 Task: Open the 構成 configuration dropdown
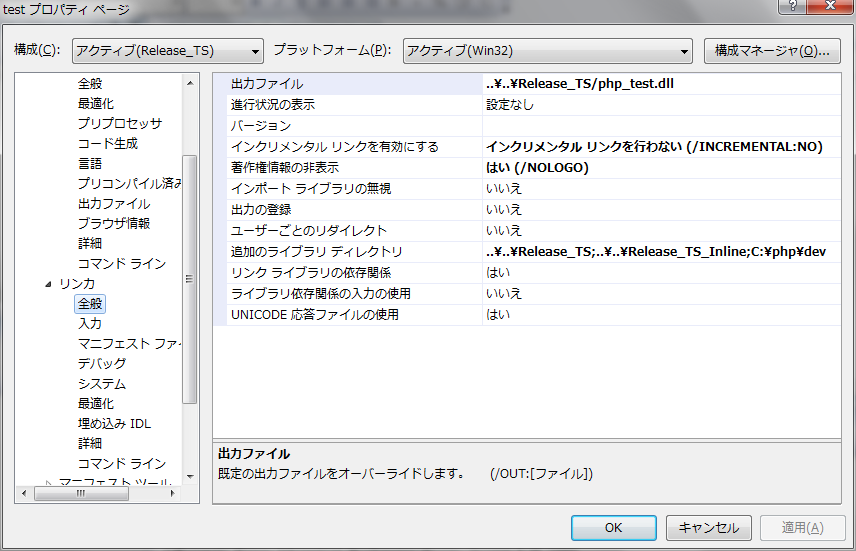coord(168,51)
